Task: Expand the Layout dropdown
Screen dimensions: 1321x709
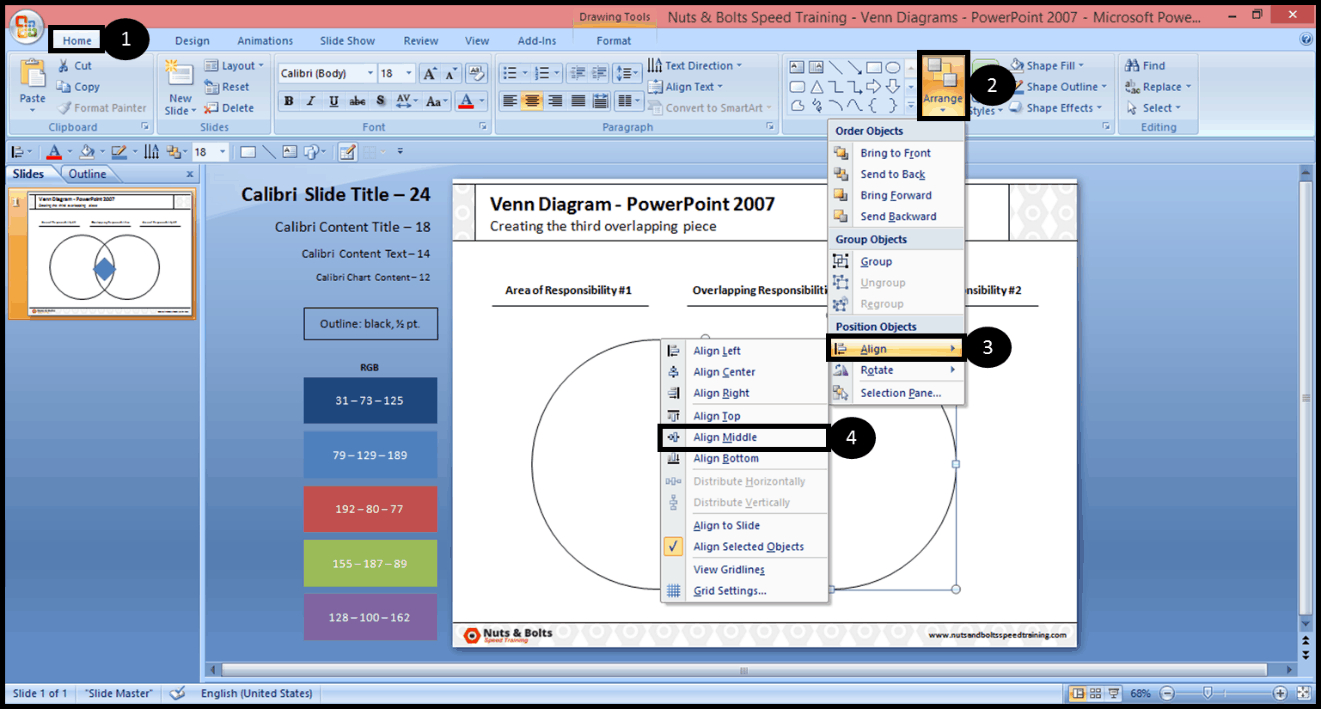Action: pyautogui.click(x=235, y=66)
